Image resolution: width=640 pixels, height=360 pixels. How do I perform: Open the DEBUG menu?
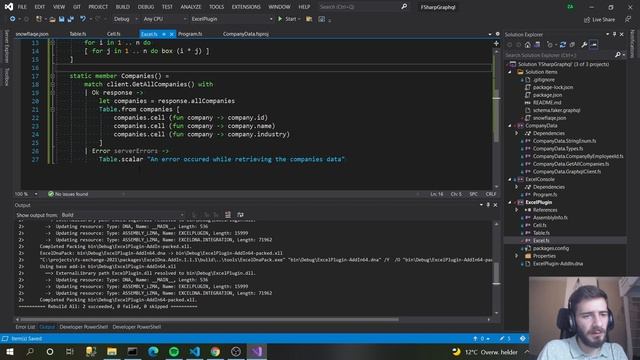(x=146, y=7)
